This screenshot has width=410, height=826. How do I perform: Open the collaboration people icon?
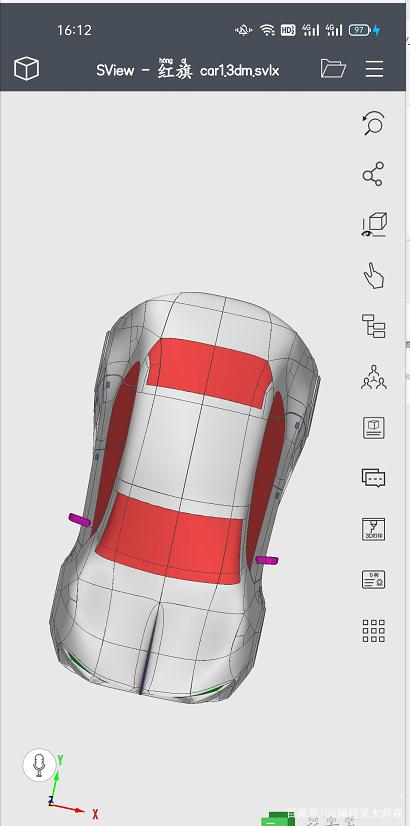[x=374, y=377]
